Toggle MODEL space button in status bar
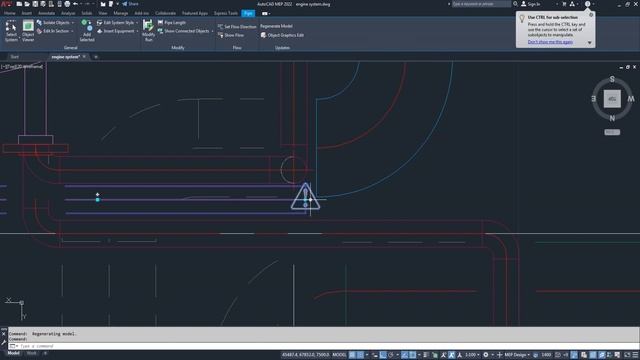 tap(339, 355)
